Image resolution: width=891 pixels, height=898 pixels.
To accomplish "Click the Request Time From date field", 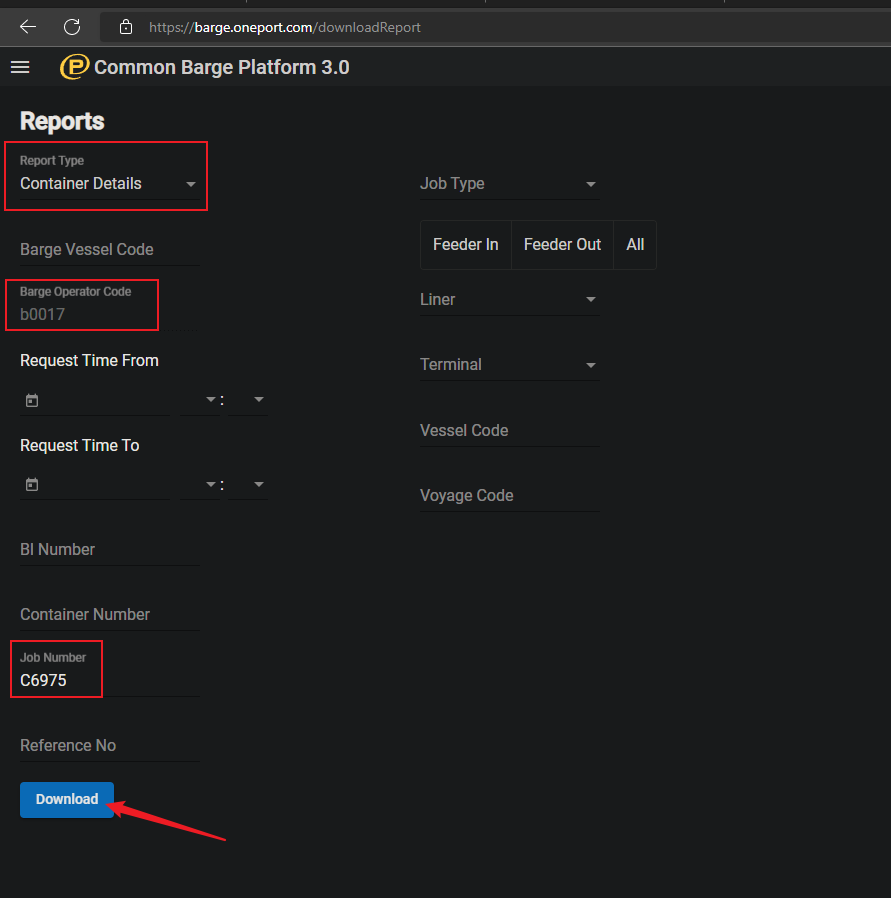I will point(94,400).
